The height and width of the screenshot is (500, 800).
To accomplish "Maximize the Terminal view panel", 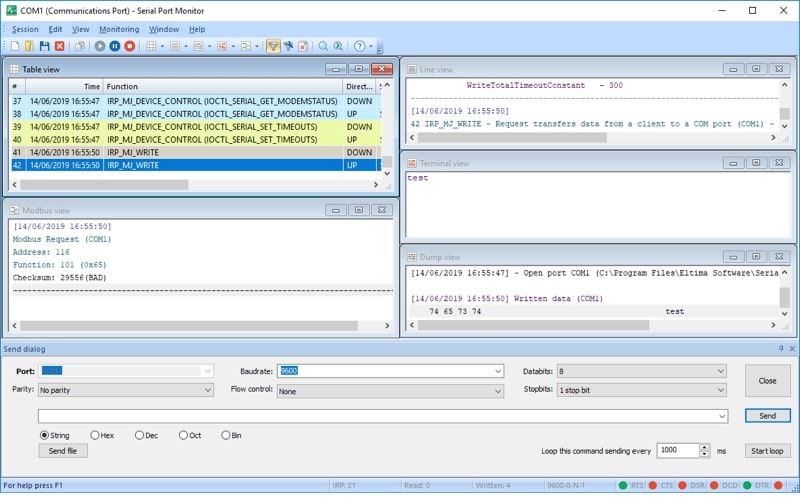I will [756, 163].
